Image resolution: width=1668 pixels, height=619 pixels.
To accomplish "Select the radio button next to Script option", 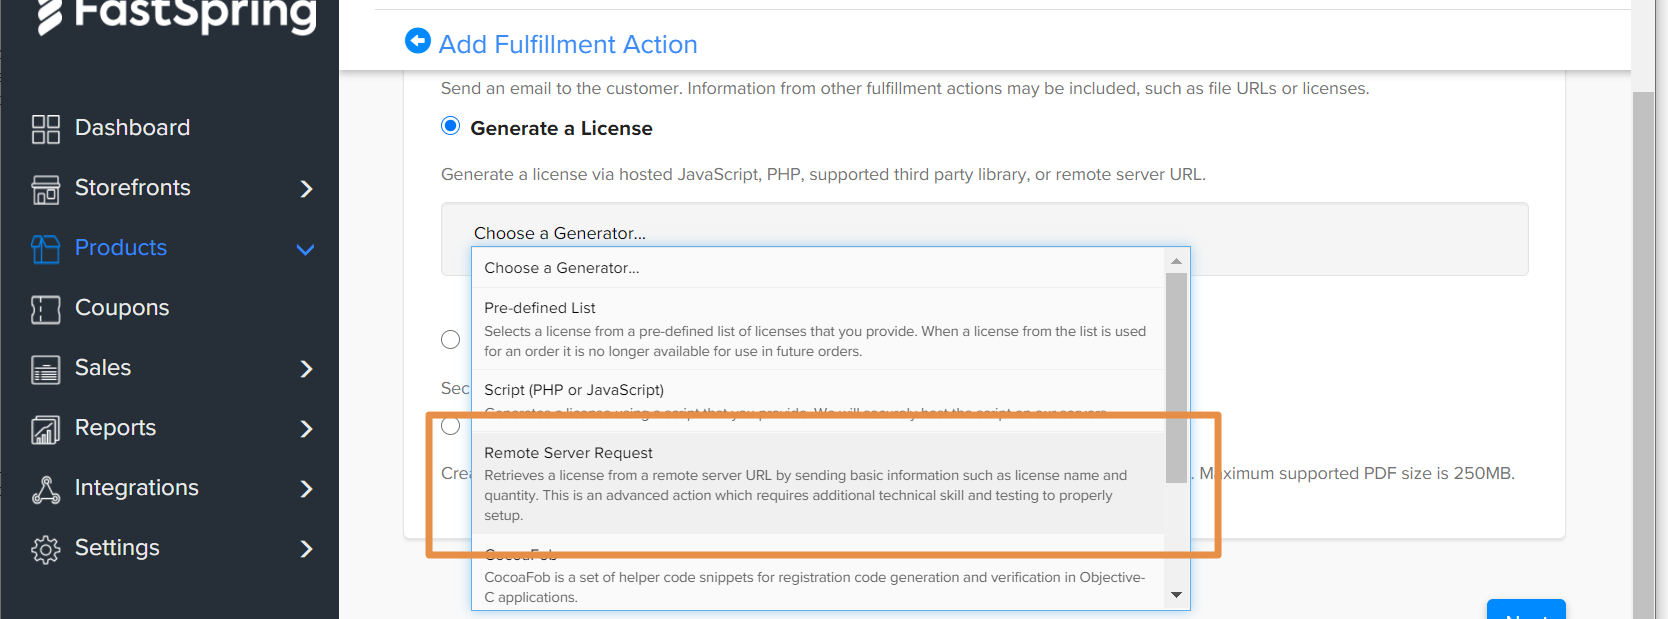I will 451,424.
